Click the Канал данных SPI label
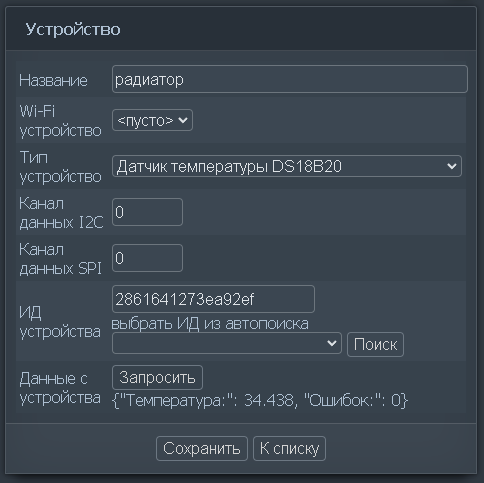Screen dimensions: 484x483 coord(60,258)
